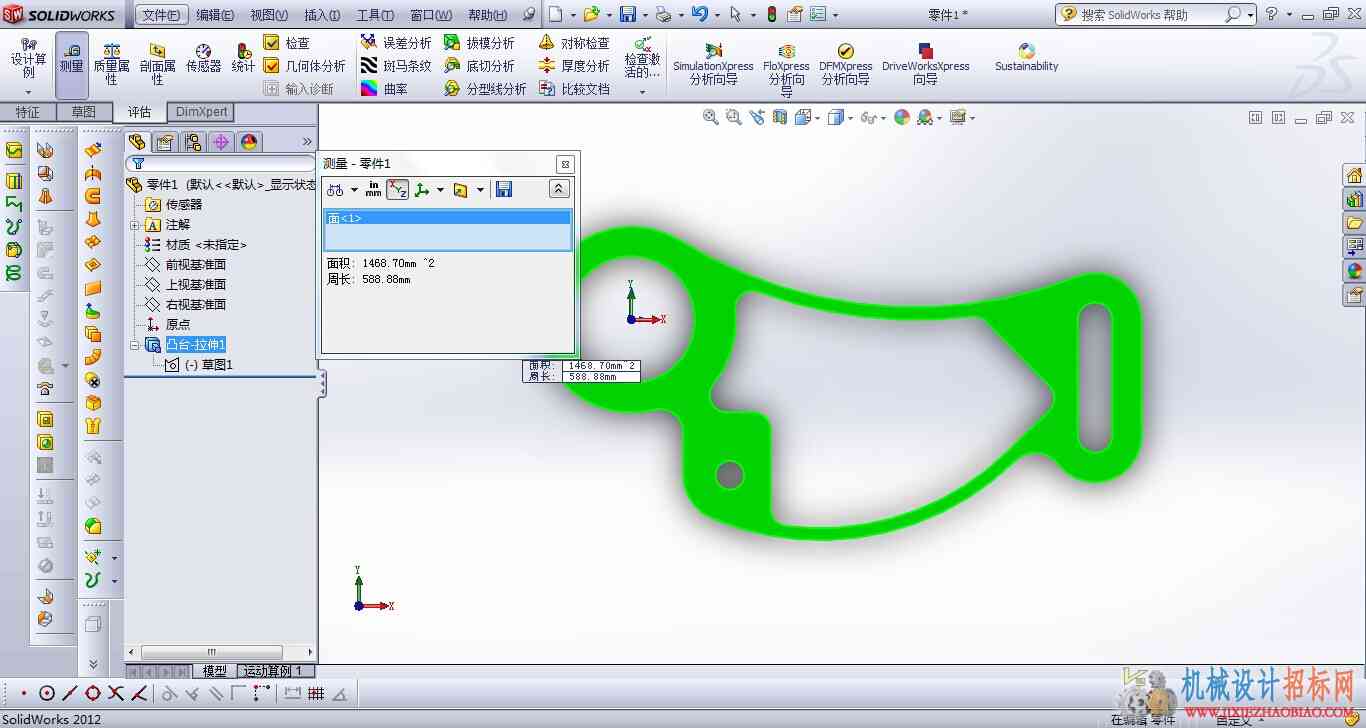Open 质量属性 mass properties tool

click(112, 64)
